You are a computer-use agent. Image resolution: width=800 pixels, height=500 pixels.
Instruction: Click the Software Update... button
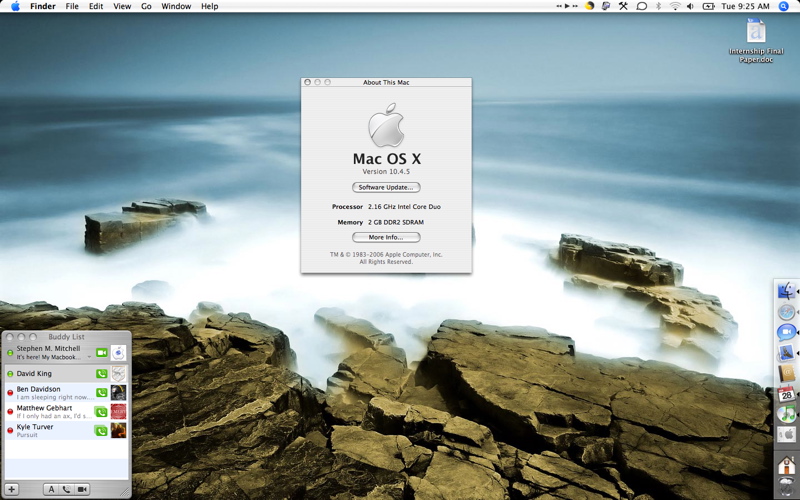386,187
